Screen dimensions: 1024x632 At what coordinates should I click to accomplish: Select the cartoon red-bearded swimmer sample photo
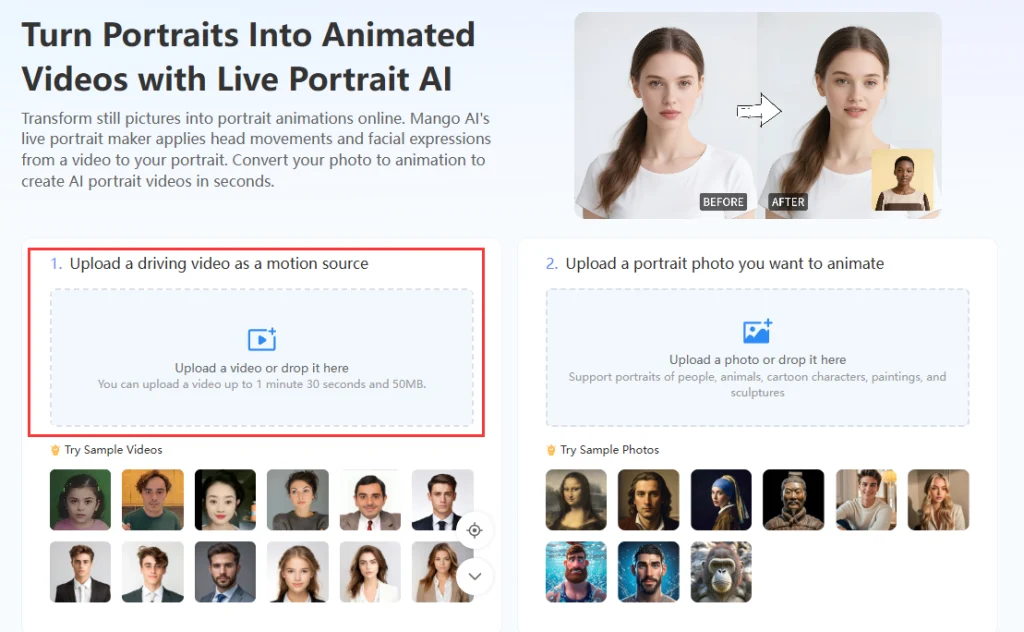(576, 572)
